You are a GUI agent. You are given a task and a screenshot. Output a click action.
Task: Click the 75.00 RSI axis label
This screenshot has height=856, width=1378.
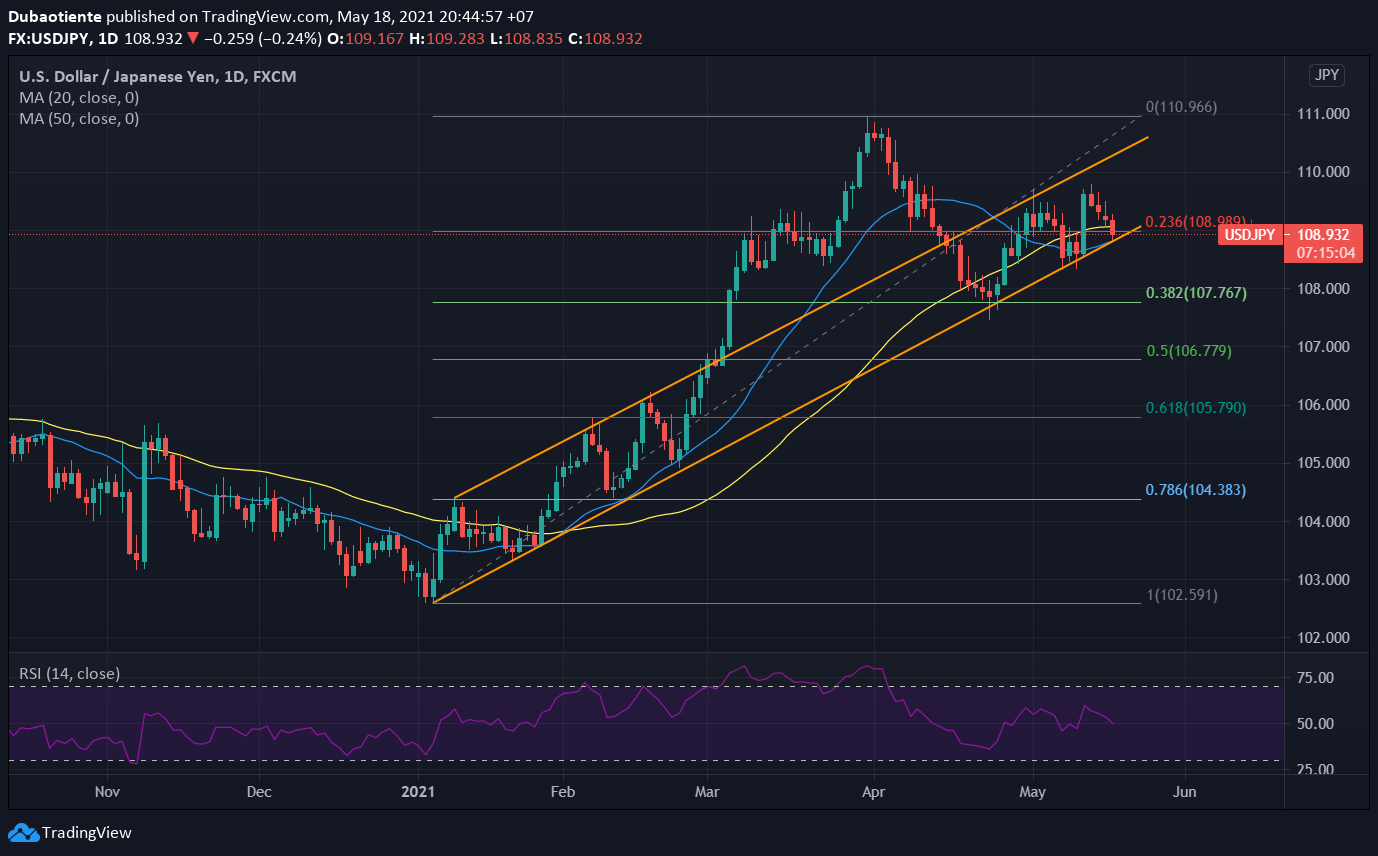tap(1316, 678)
